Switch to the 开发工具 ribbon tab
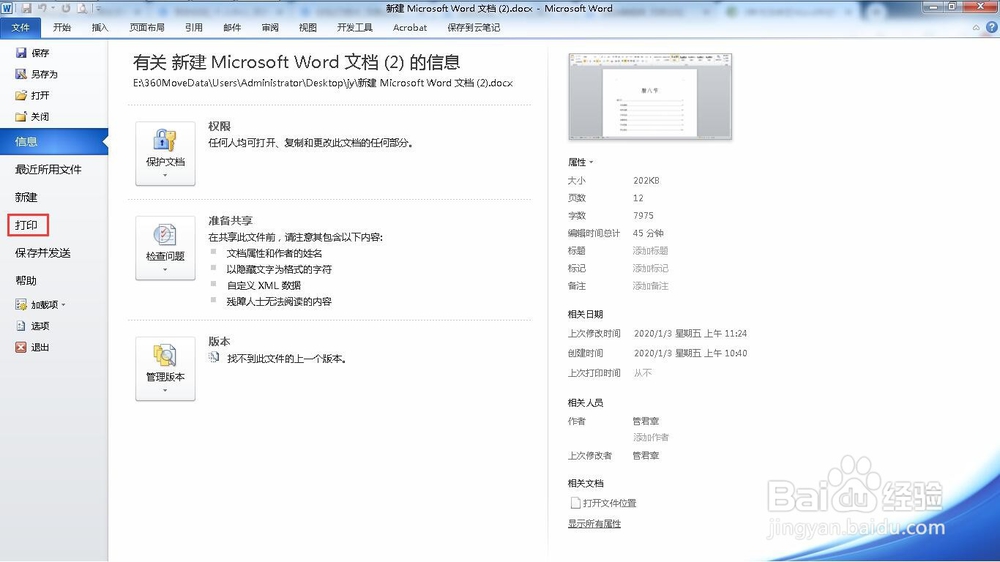This screenshot has width=1000, height=562. [355, 27]
